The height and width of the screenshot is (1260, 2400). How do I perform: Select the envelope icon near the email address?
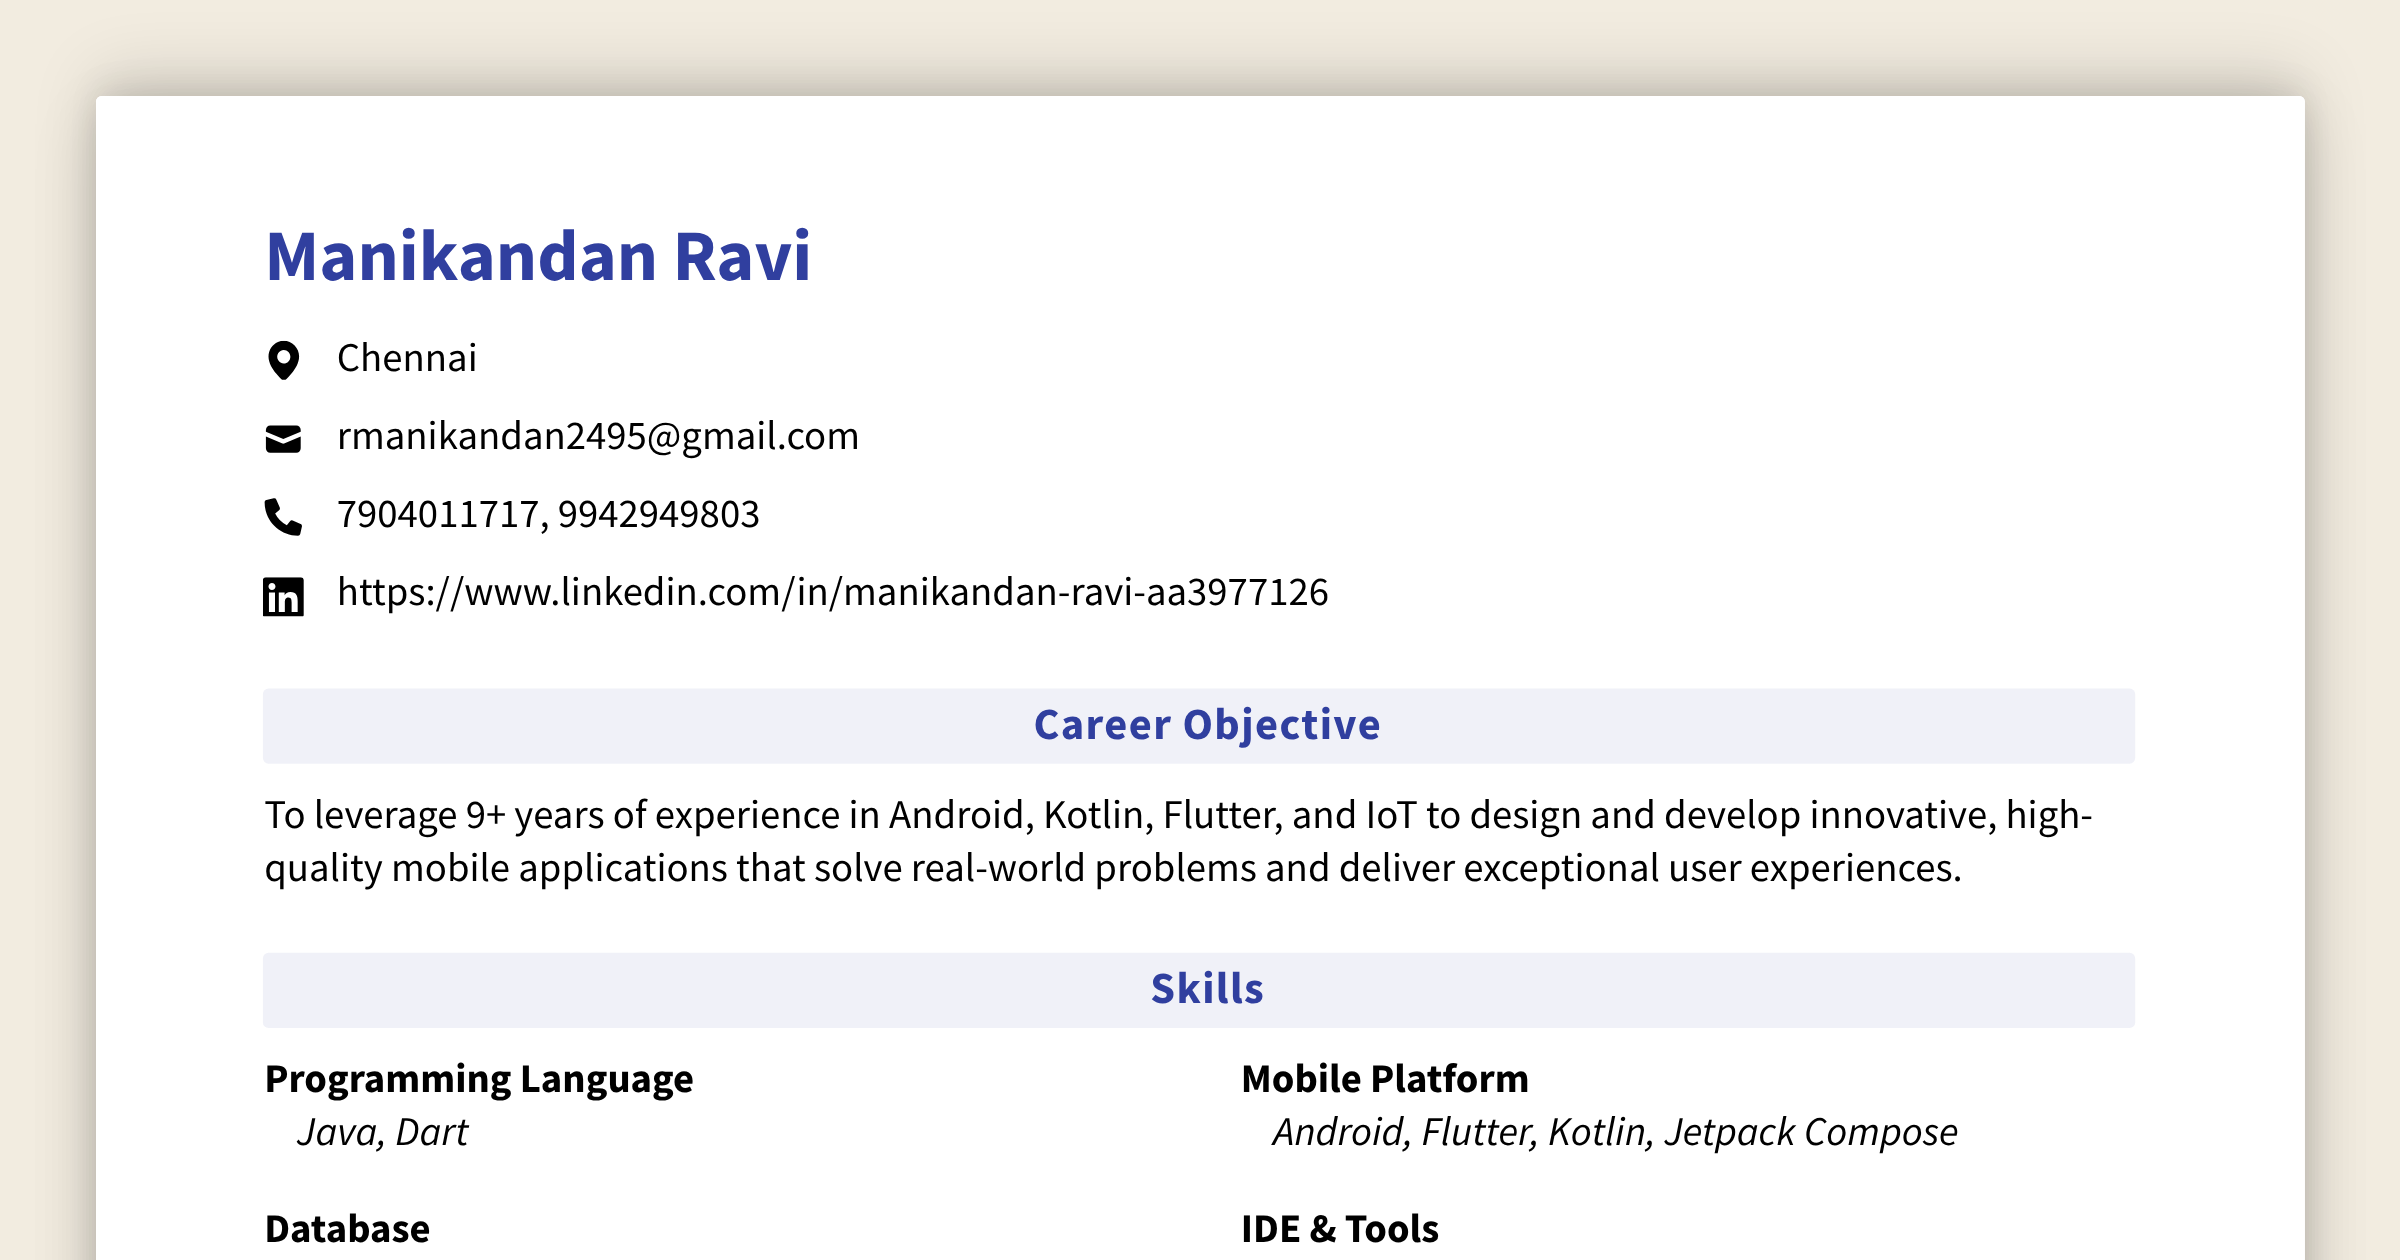pos(285,435)
